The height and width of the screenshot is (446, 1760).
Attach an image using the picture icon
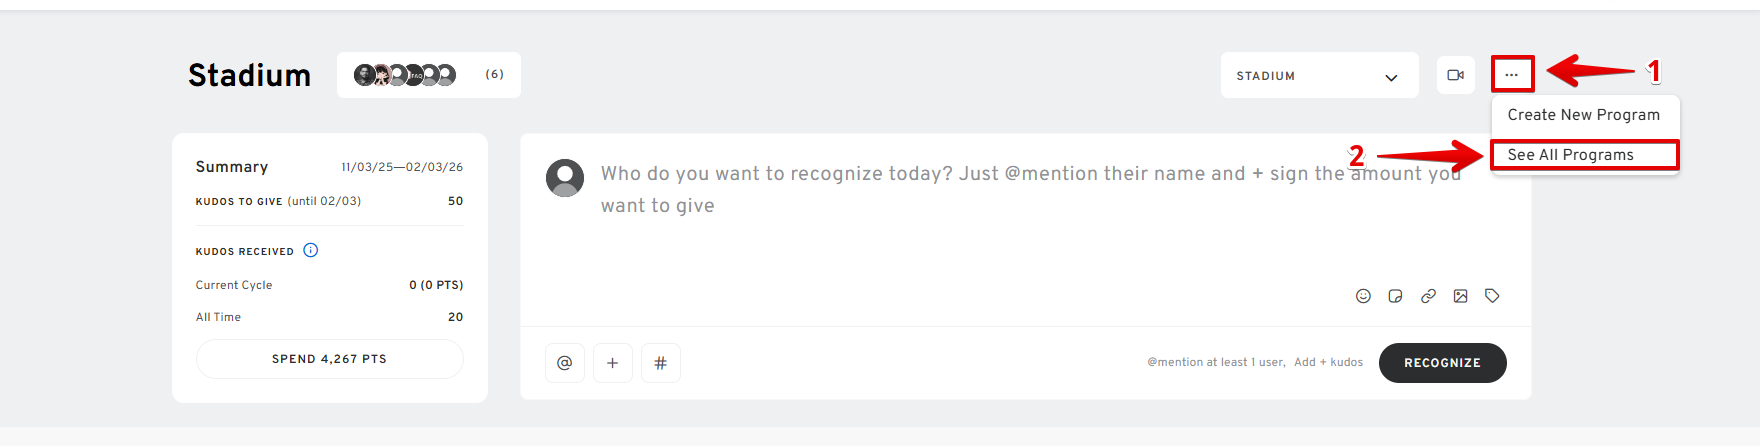coord(1460,296)
